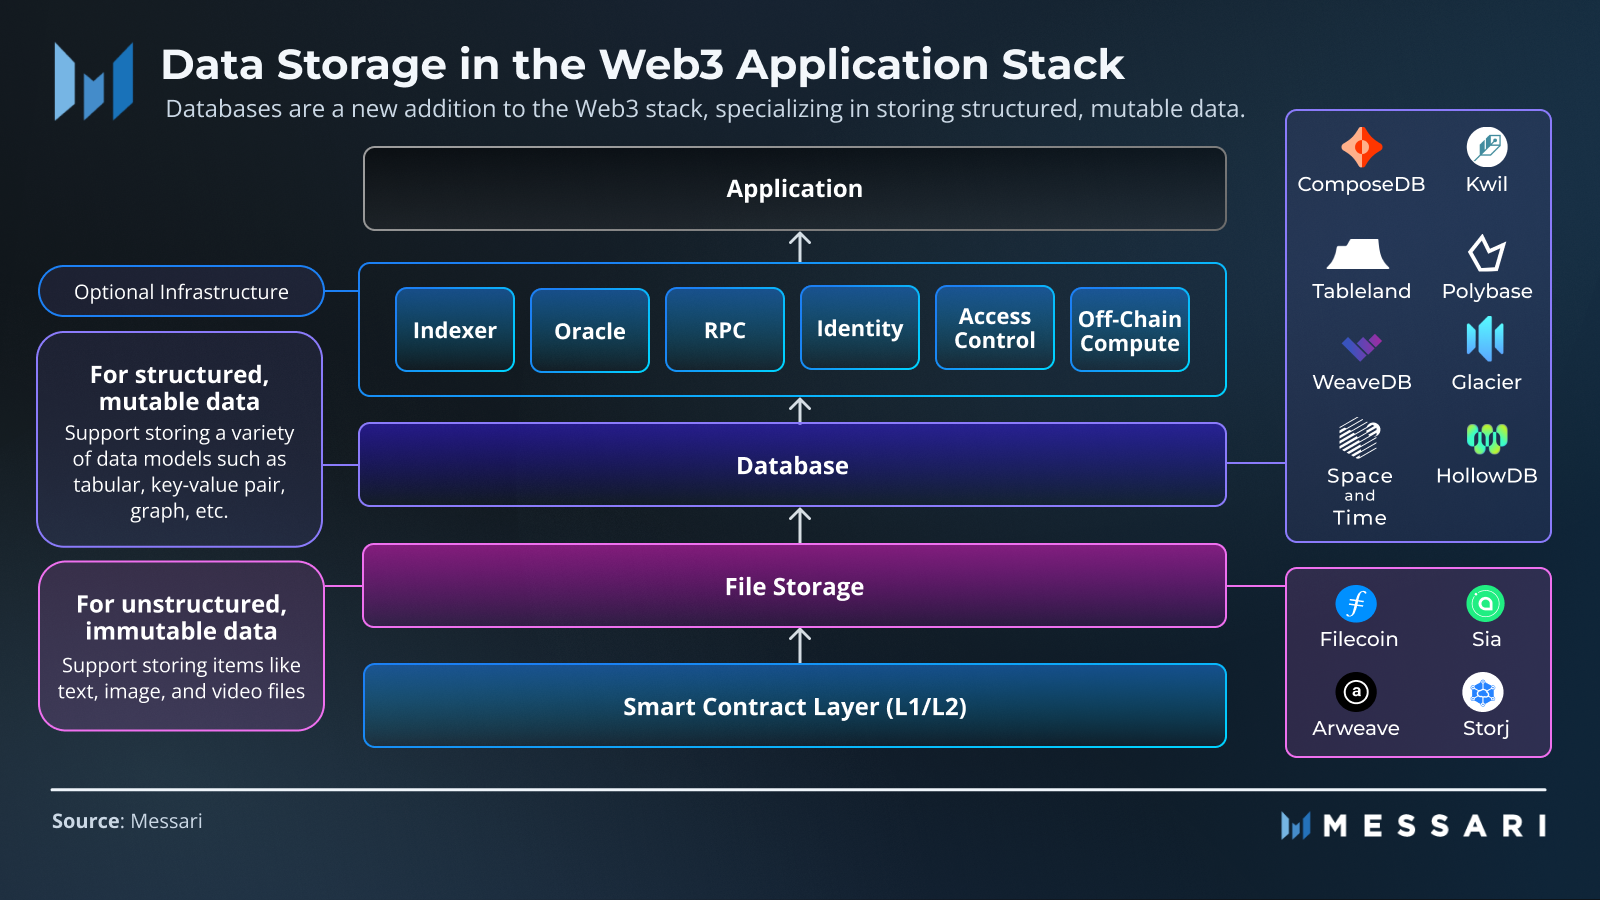
Task: Select the Sia green circle icon
Action: (1485, 604)
